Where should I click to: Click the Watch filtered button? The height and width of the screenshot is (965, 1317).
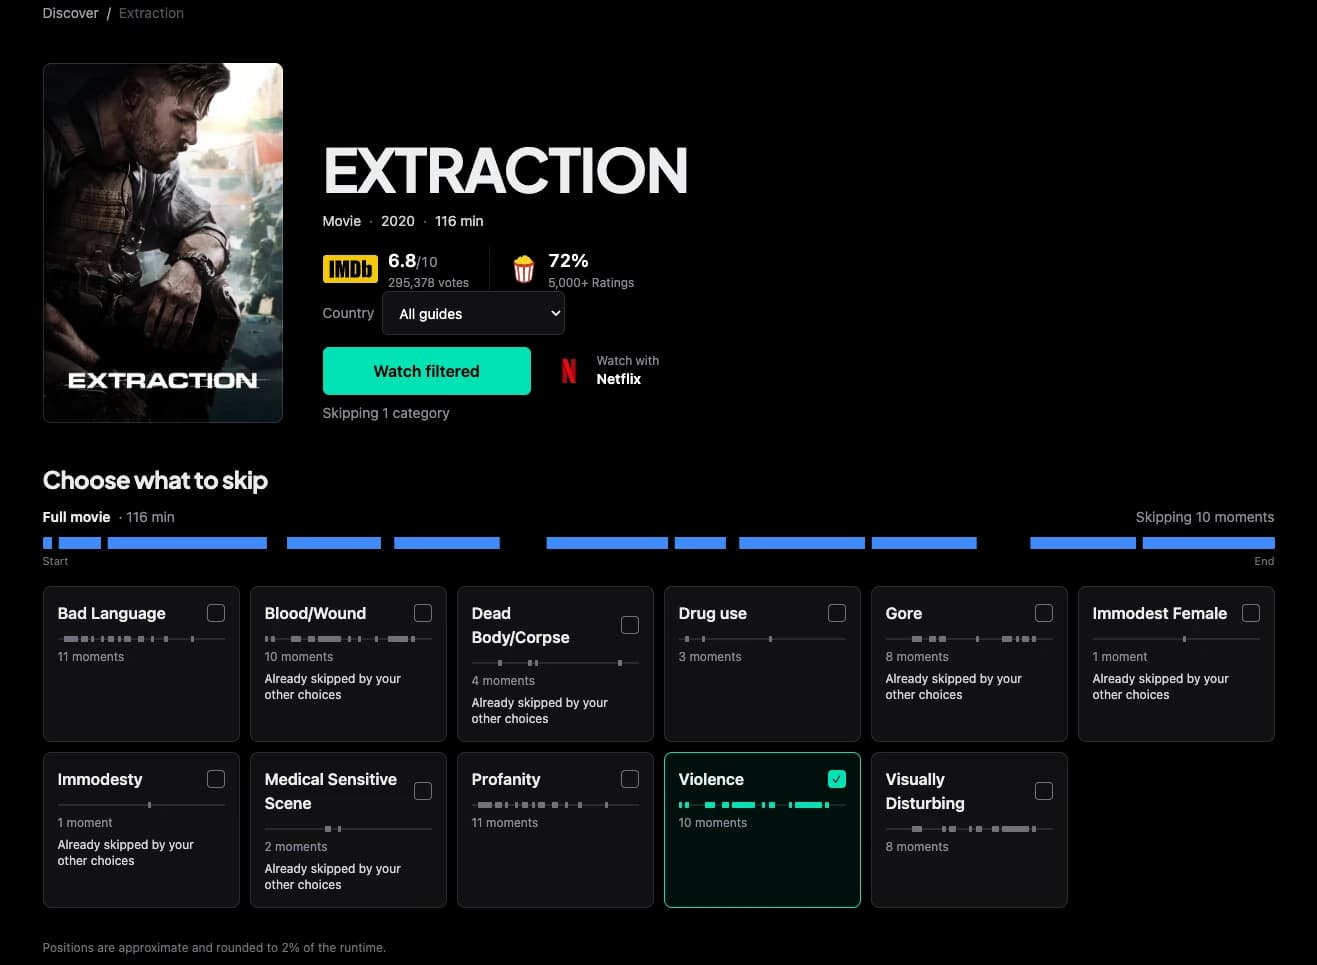(427, 371)
